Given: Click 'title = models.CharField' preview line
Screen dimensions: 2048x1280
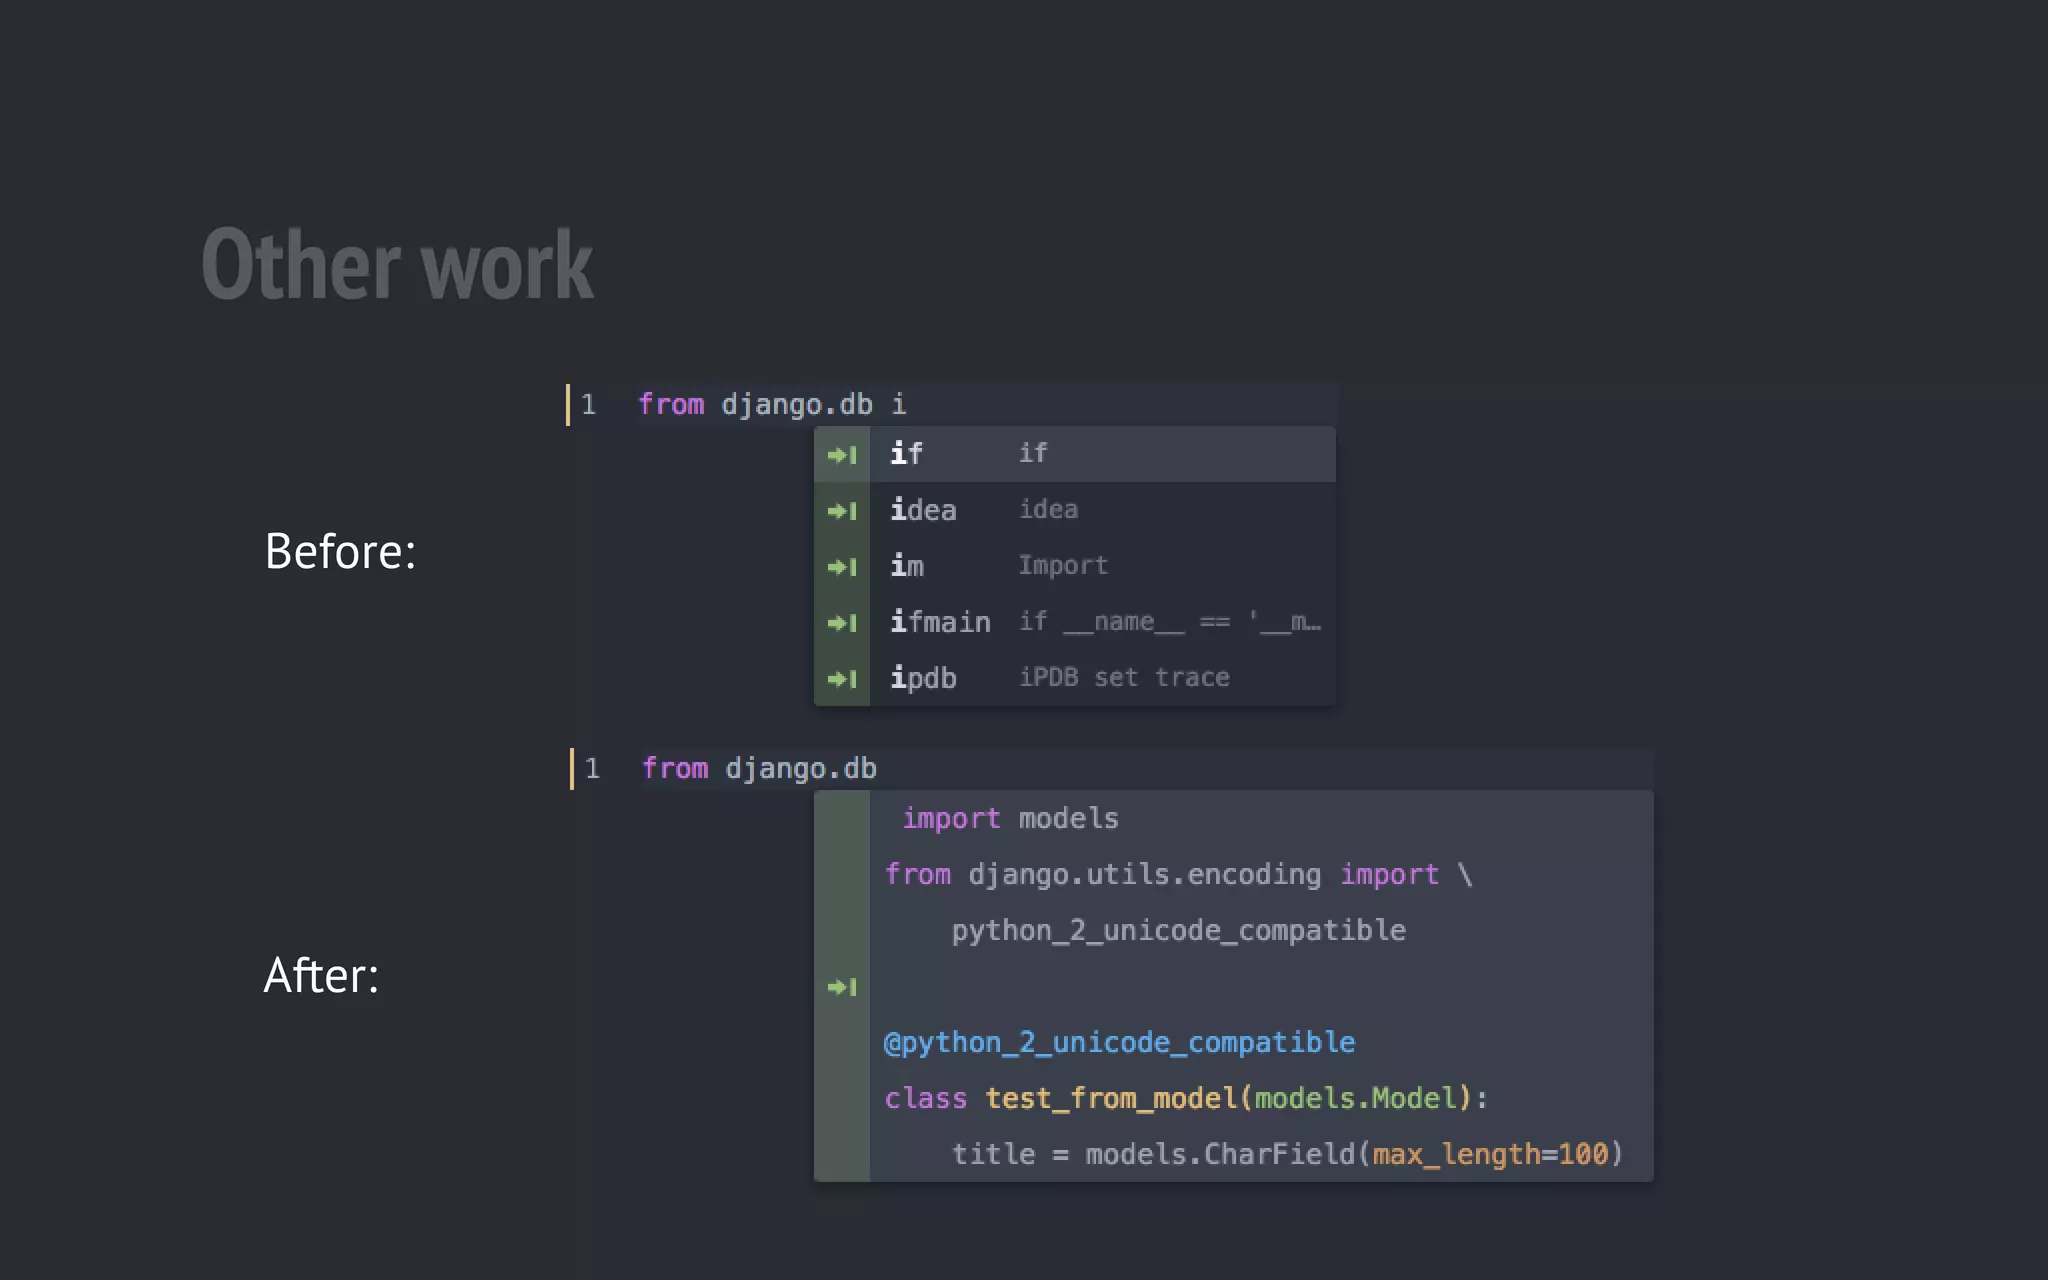Looking at the screenshot, I should [x=1286, y=1155].
